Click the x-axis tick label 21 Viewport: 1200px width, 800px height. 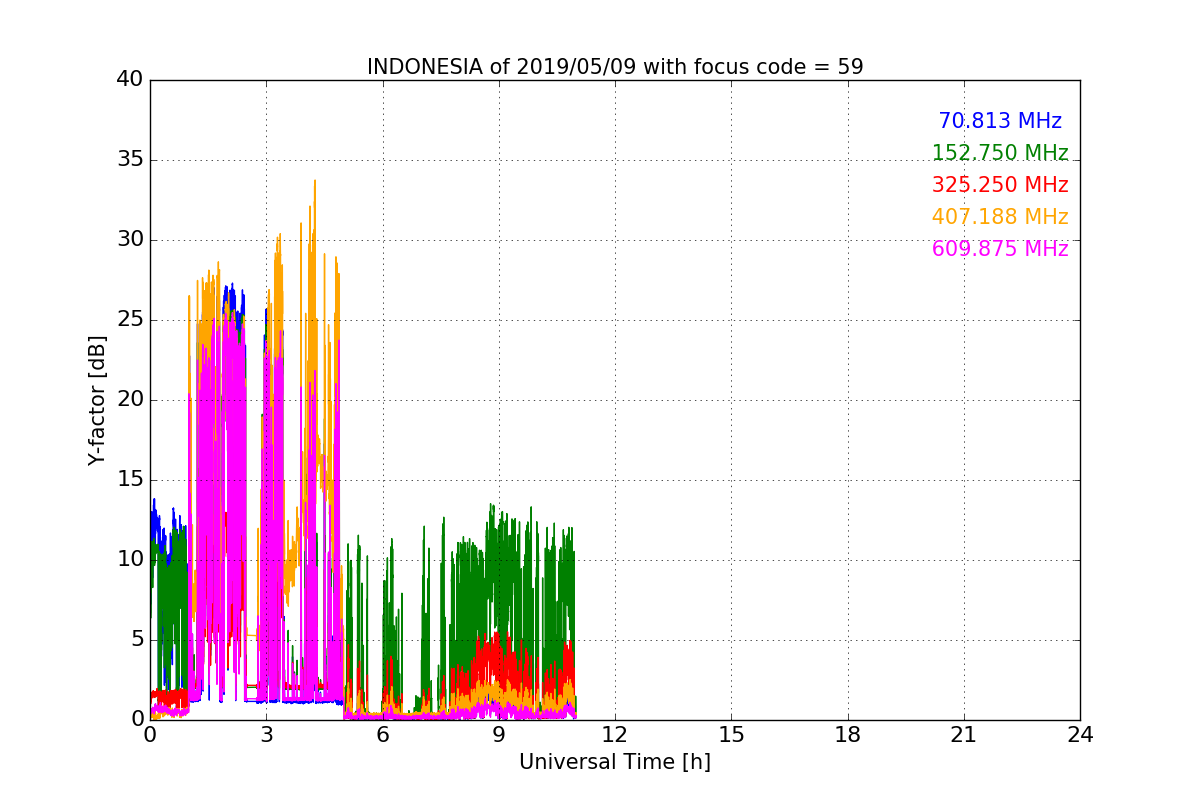964,735
